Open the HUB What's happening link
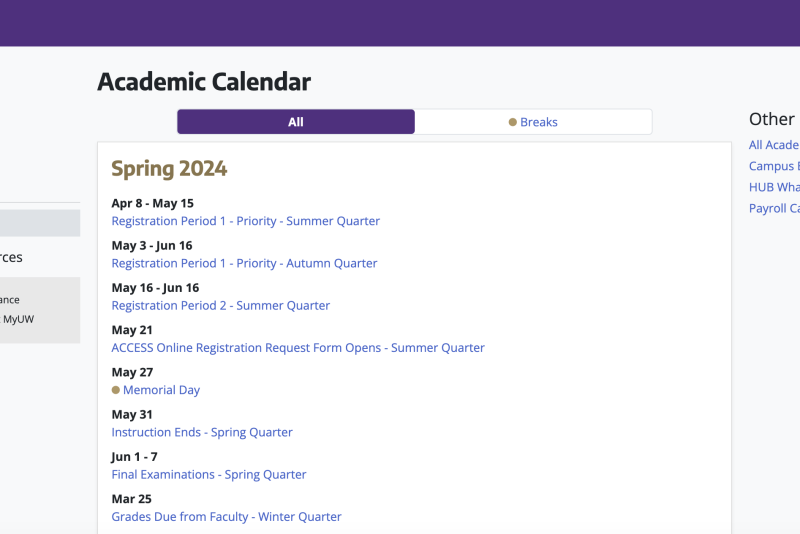The width and height of the screenshot is (800, 534). 774,187
